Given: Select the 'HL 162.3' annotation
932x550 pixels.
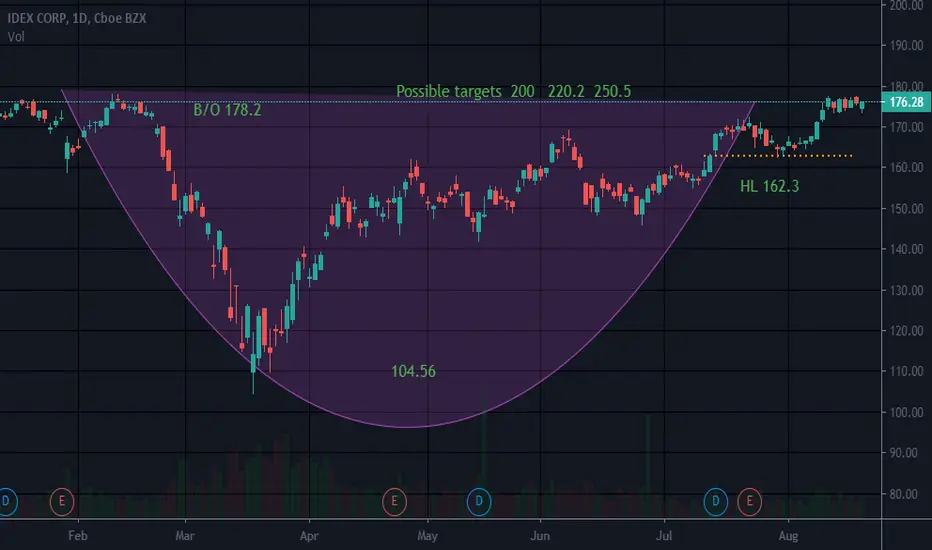Looking at the screenshot, I should click(x=769, y=187).
